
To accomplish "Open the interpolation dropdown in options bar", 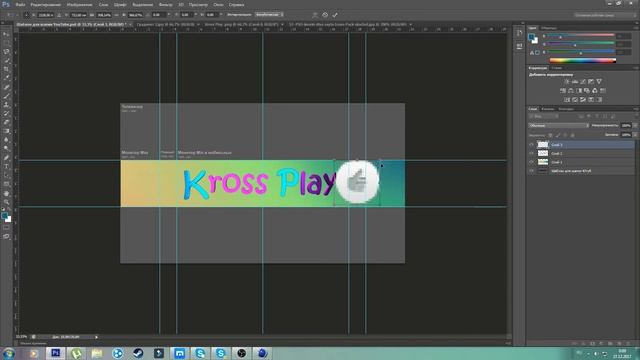I will point(269,15).
